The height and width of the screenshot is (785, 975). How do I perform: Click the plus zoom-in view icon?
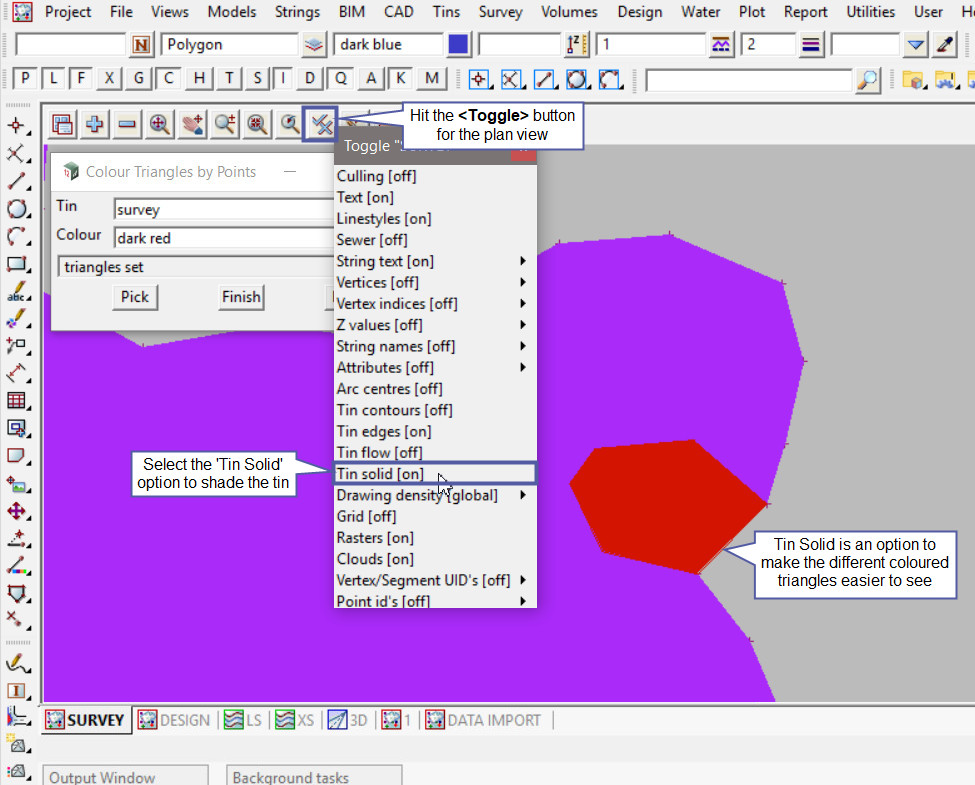click(95, 124)
